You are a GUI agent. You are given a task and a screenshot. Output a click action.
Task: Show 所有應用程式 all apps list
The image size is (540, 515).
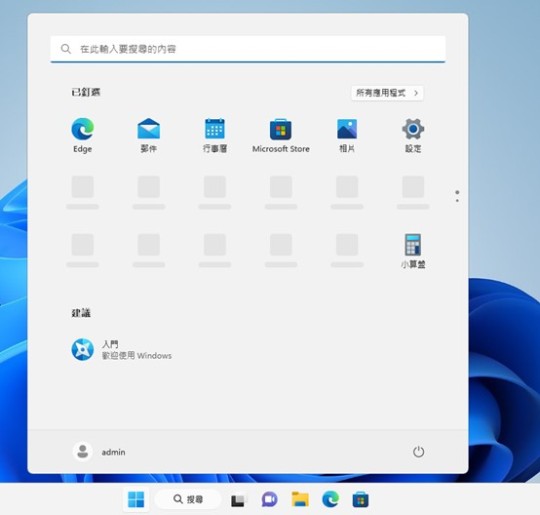coord(387,93)
